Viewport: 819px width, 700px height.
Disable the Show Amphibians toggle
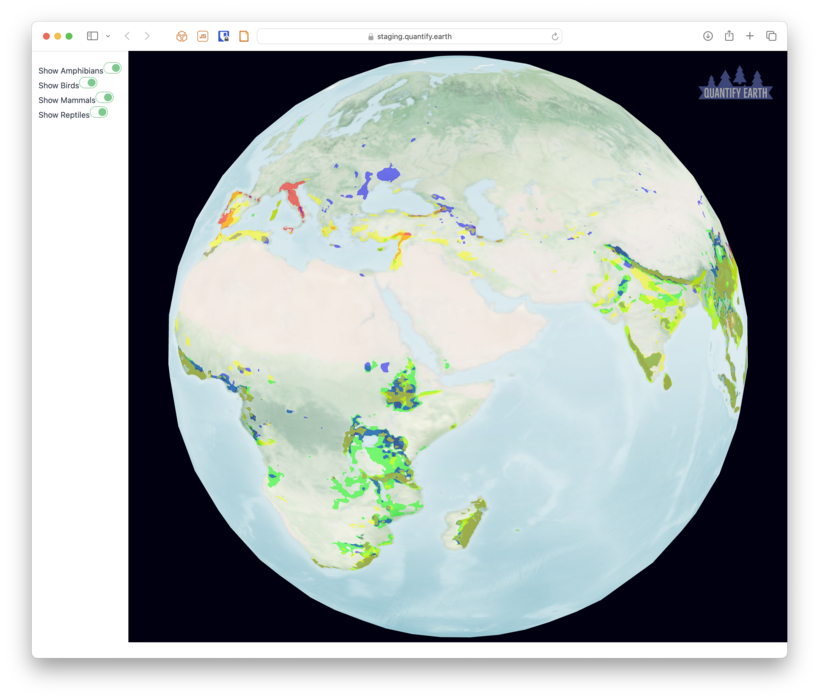(113, 68)
